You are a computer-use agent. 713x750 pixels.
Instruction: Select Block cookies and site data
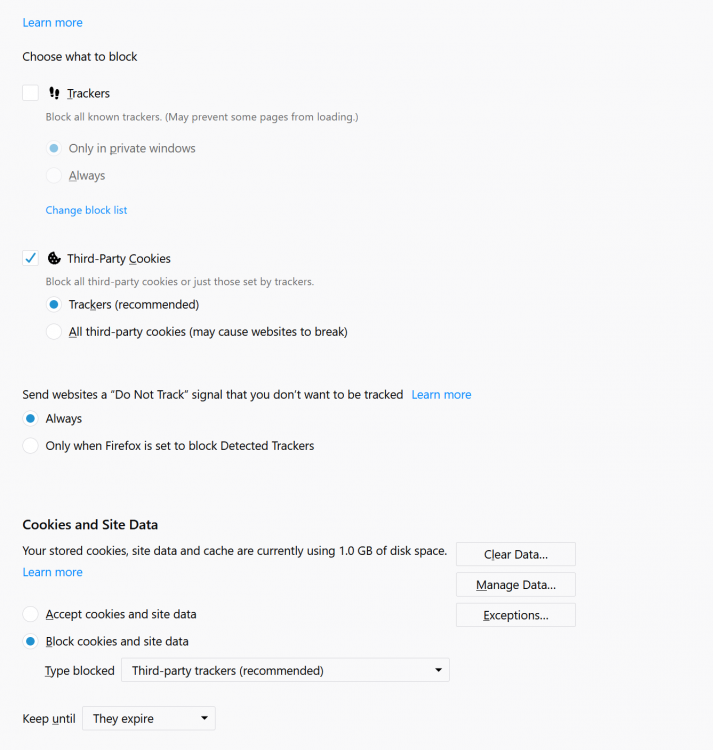coord(31,641)
